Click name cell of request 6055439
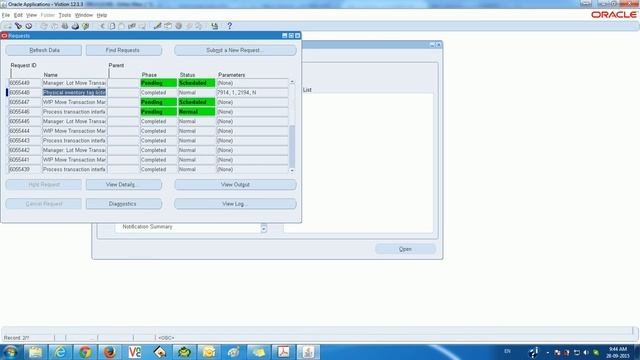Image resolution: width=640 pixels, height=360 pixels. coord(74,169)
